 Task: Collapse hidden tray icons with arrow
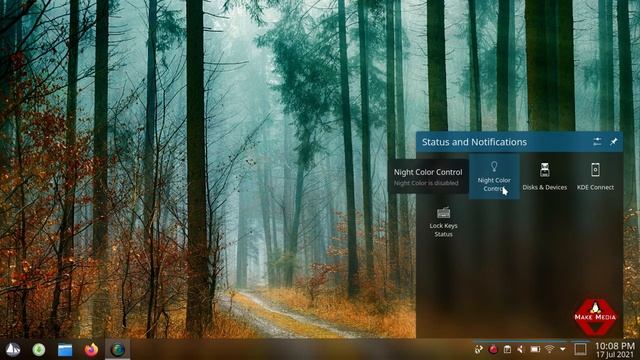coord(563,349)
